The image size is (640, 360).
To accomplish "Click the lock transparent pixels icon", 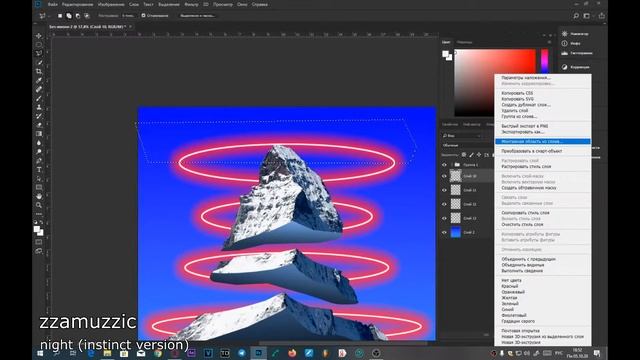I will [464, 155].
